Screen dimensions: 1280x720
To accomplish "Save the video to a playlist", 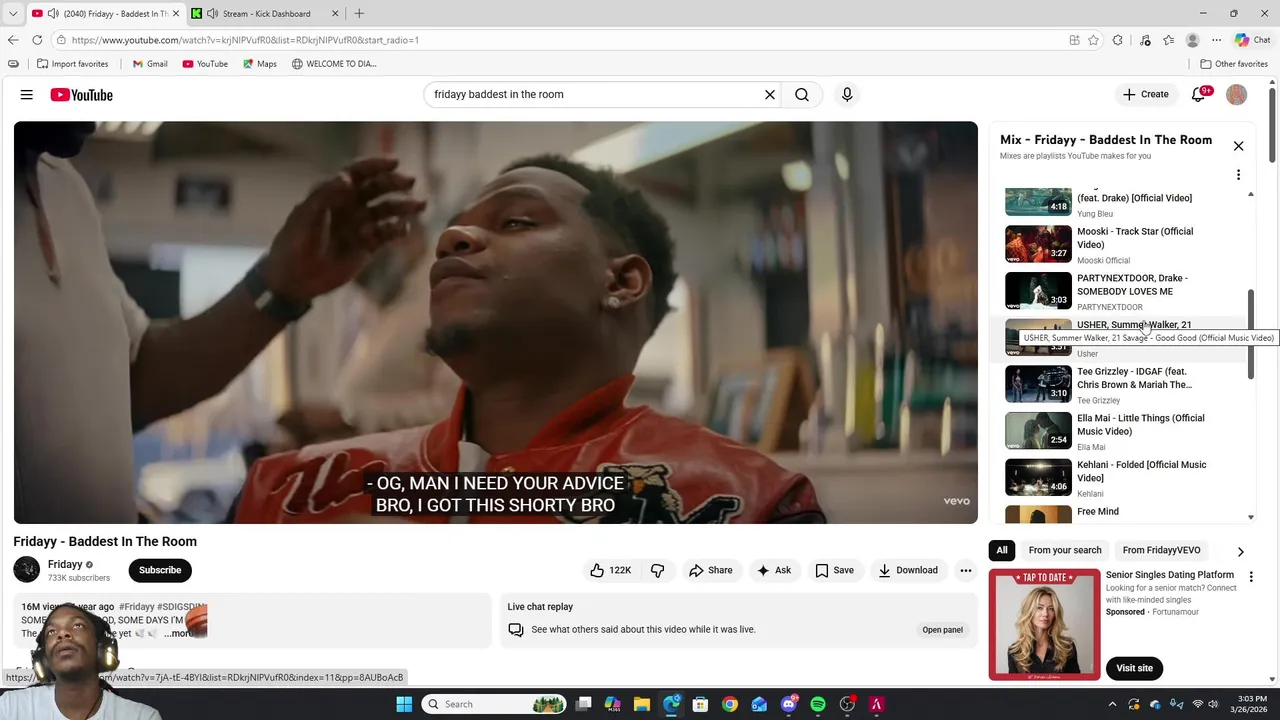I will point(834,570).
